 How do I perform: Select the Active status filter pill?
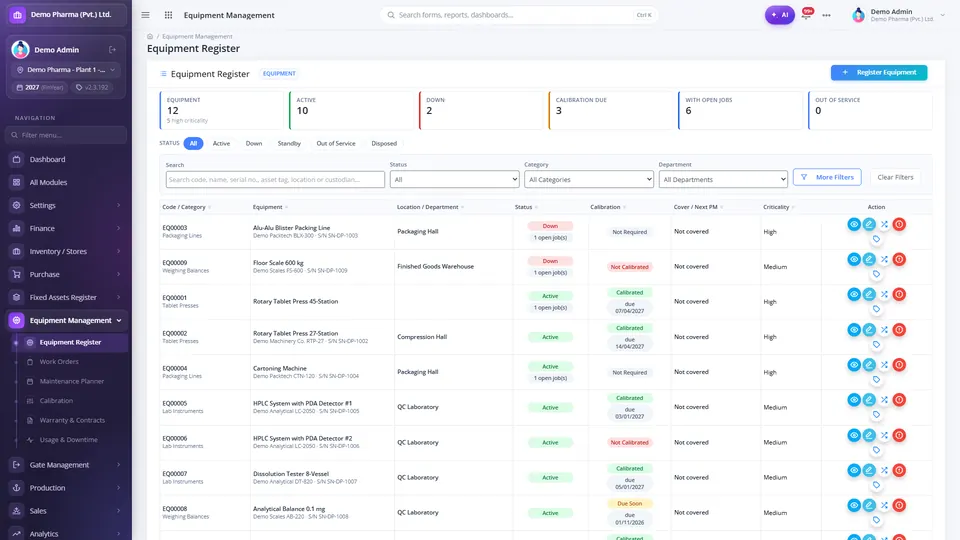click(221, 143)
